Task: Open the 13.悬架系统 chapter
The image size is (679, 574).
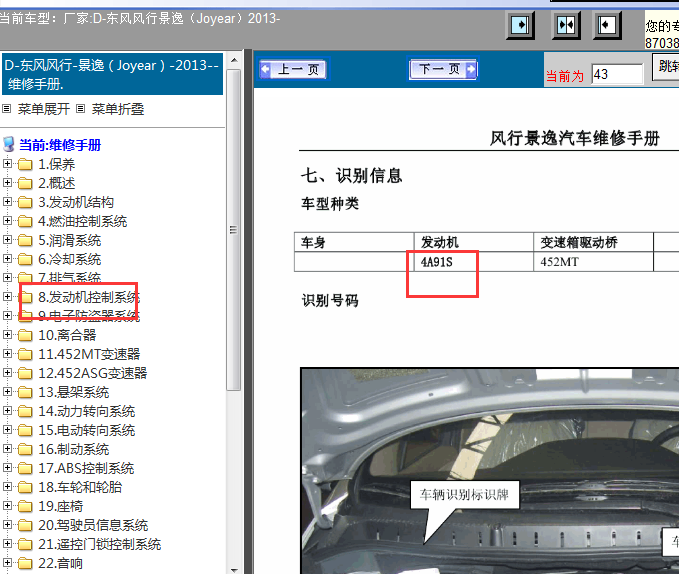Action: [73, 392]
